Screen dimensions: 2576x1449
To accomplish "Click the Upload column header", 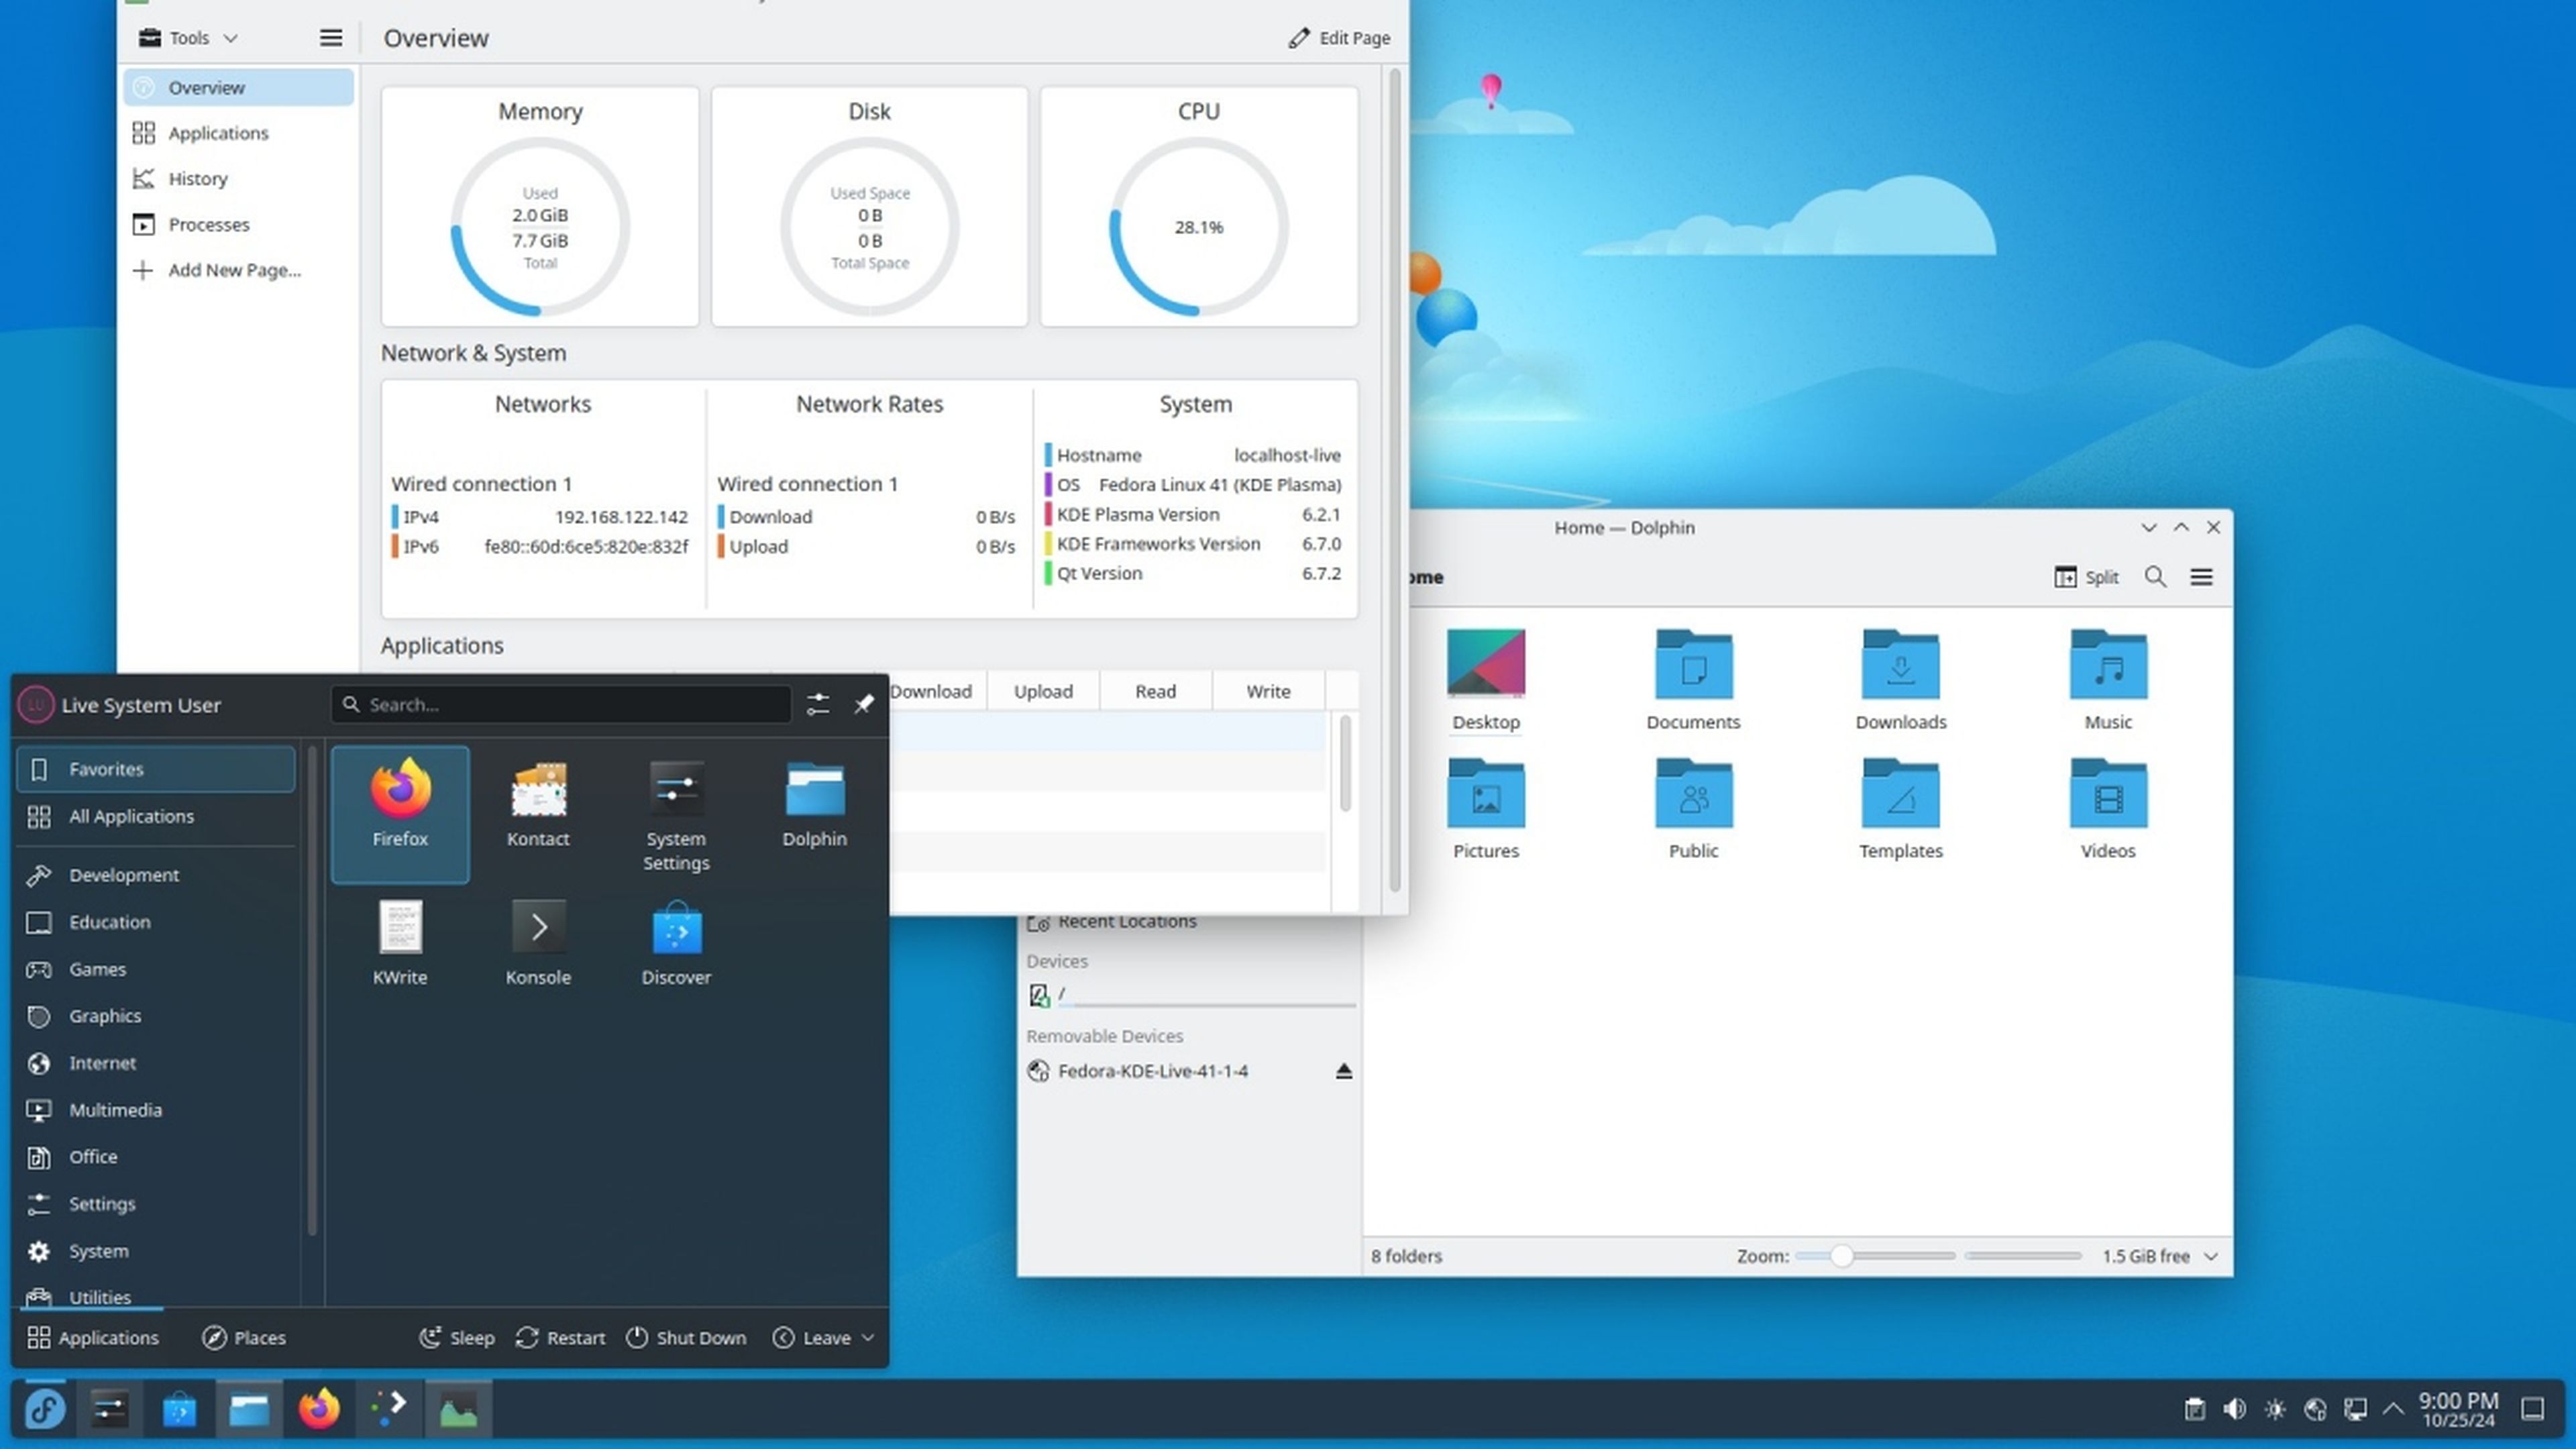I will click(x=1043, y=691).
